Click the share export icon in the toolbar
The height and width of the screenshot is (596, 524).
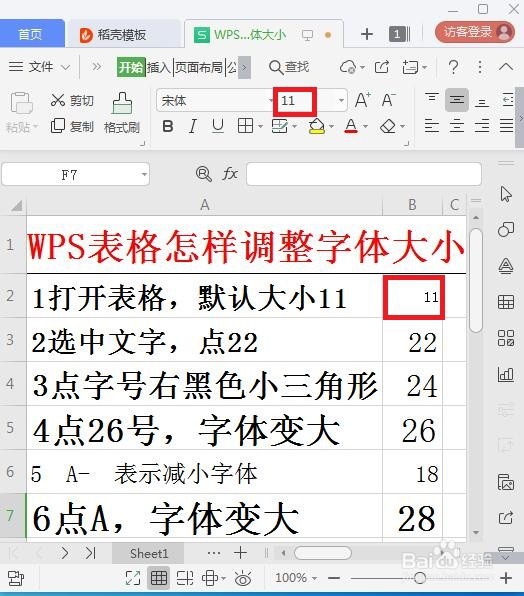382,67
